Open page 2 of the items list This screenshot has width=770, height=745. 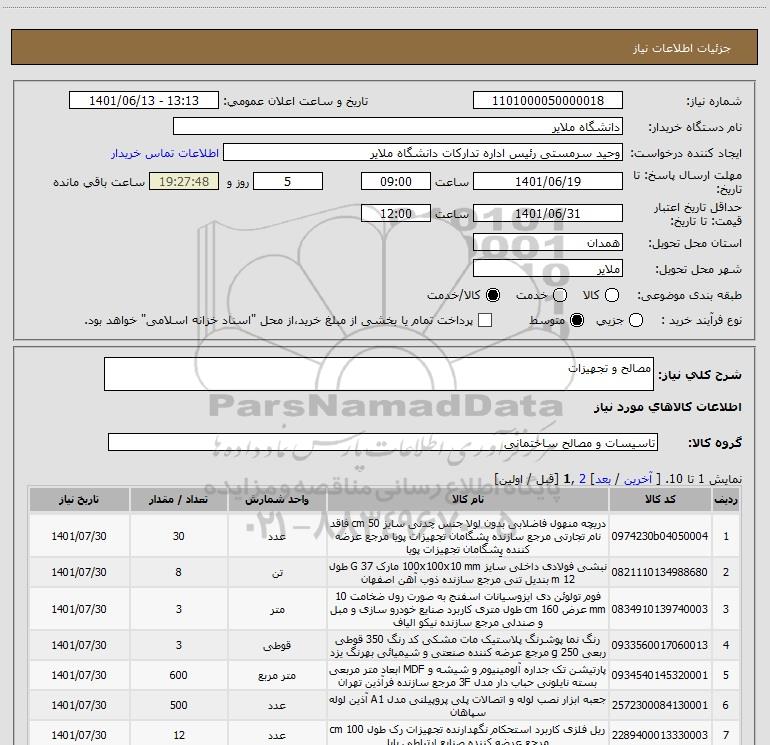[582, 479]
